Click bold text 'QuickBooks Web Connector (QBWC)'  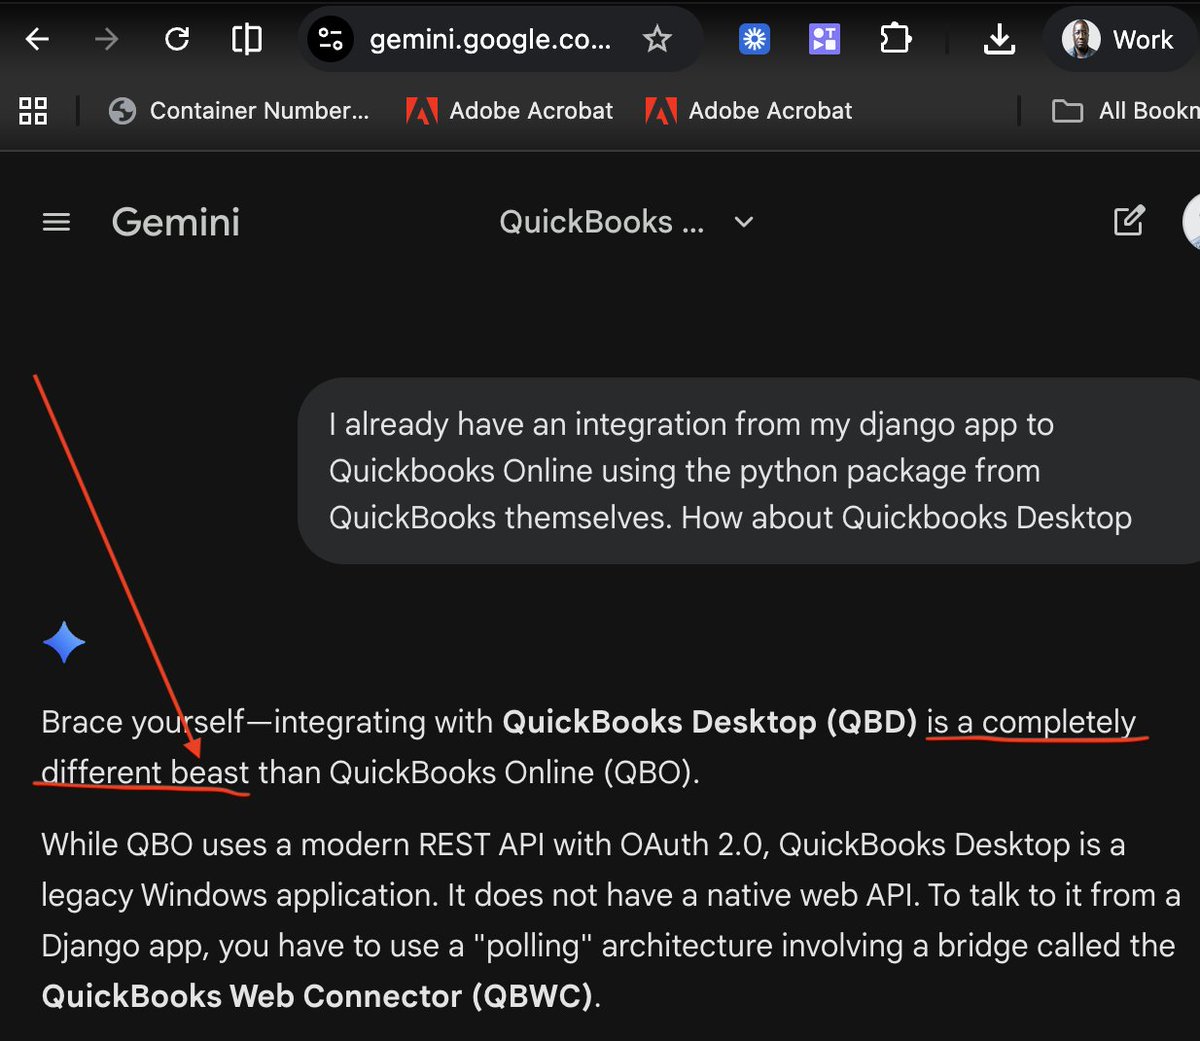(317, 996)
